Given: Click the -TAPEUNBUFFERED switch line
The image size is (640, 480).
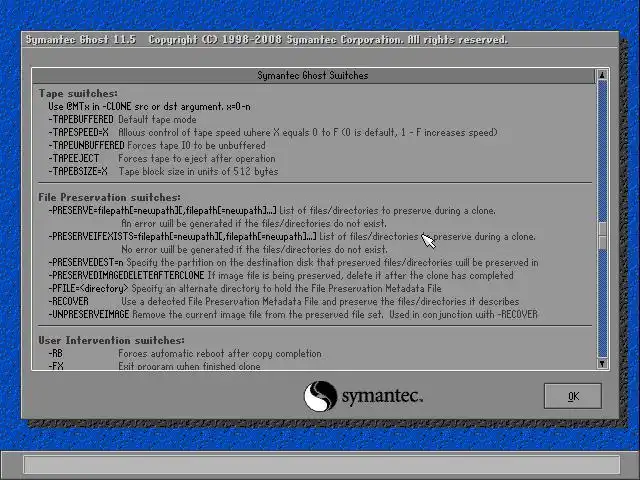Looking at the screenshot, I should [157, 146].
